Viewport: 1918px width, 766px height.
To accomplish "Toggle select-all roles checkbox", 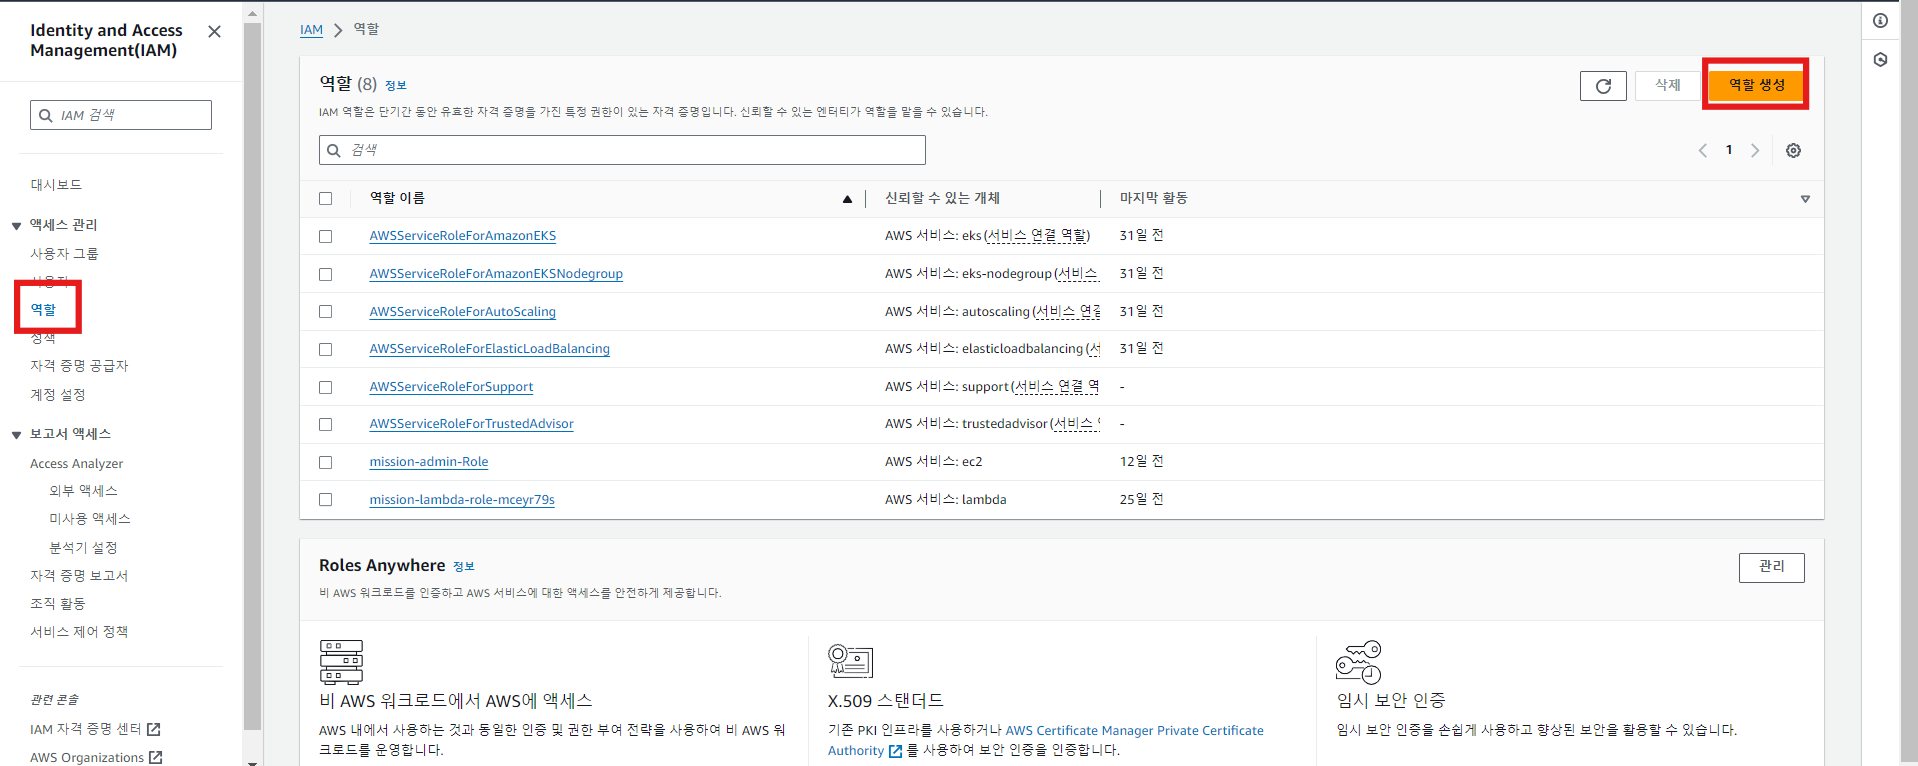I will coord(325,199).
